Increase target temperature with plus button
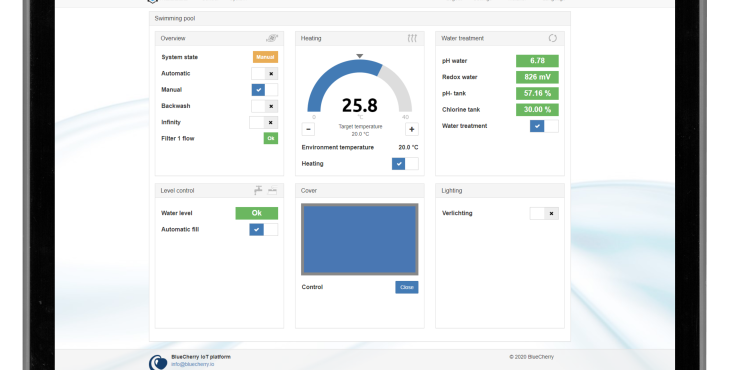Viewport: 740px width, 370px height. point(412,129)
